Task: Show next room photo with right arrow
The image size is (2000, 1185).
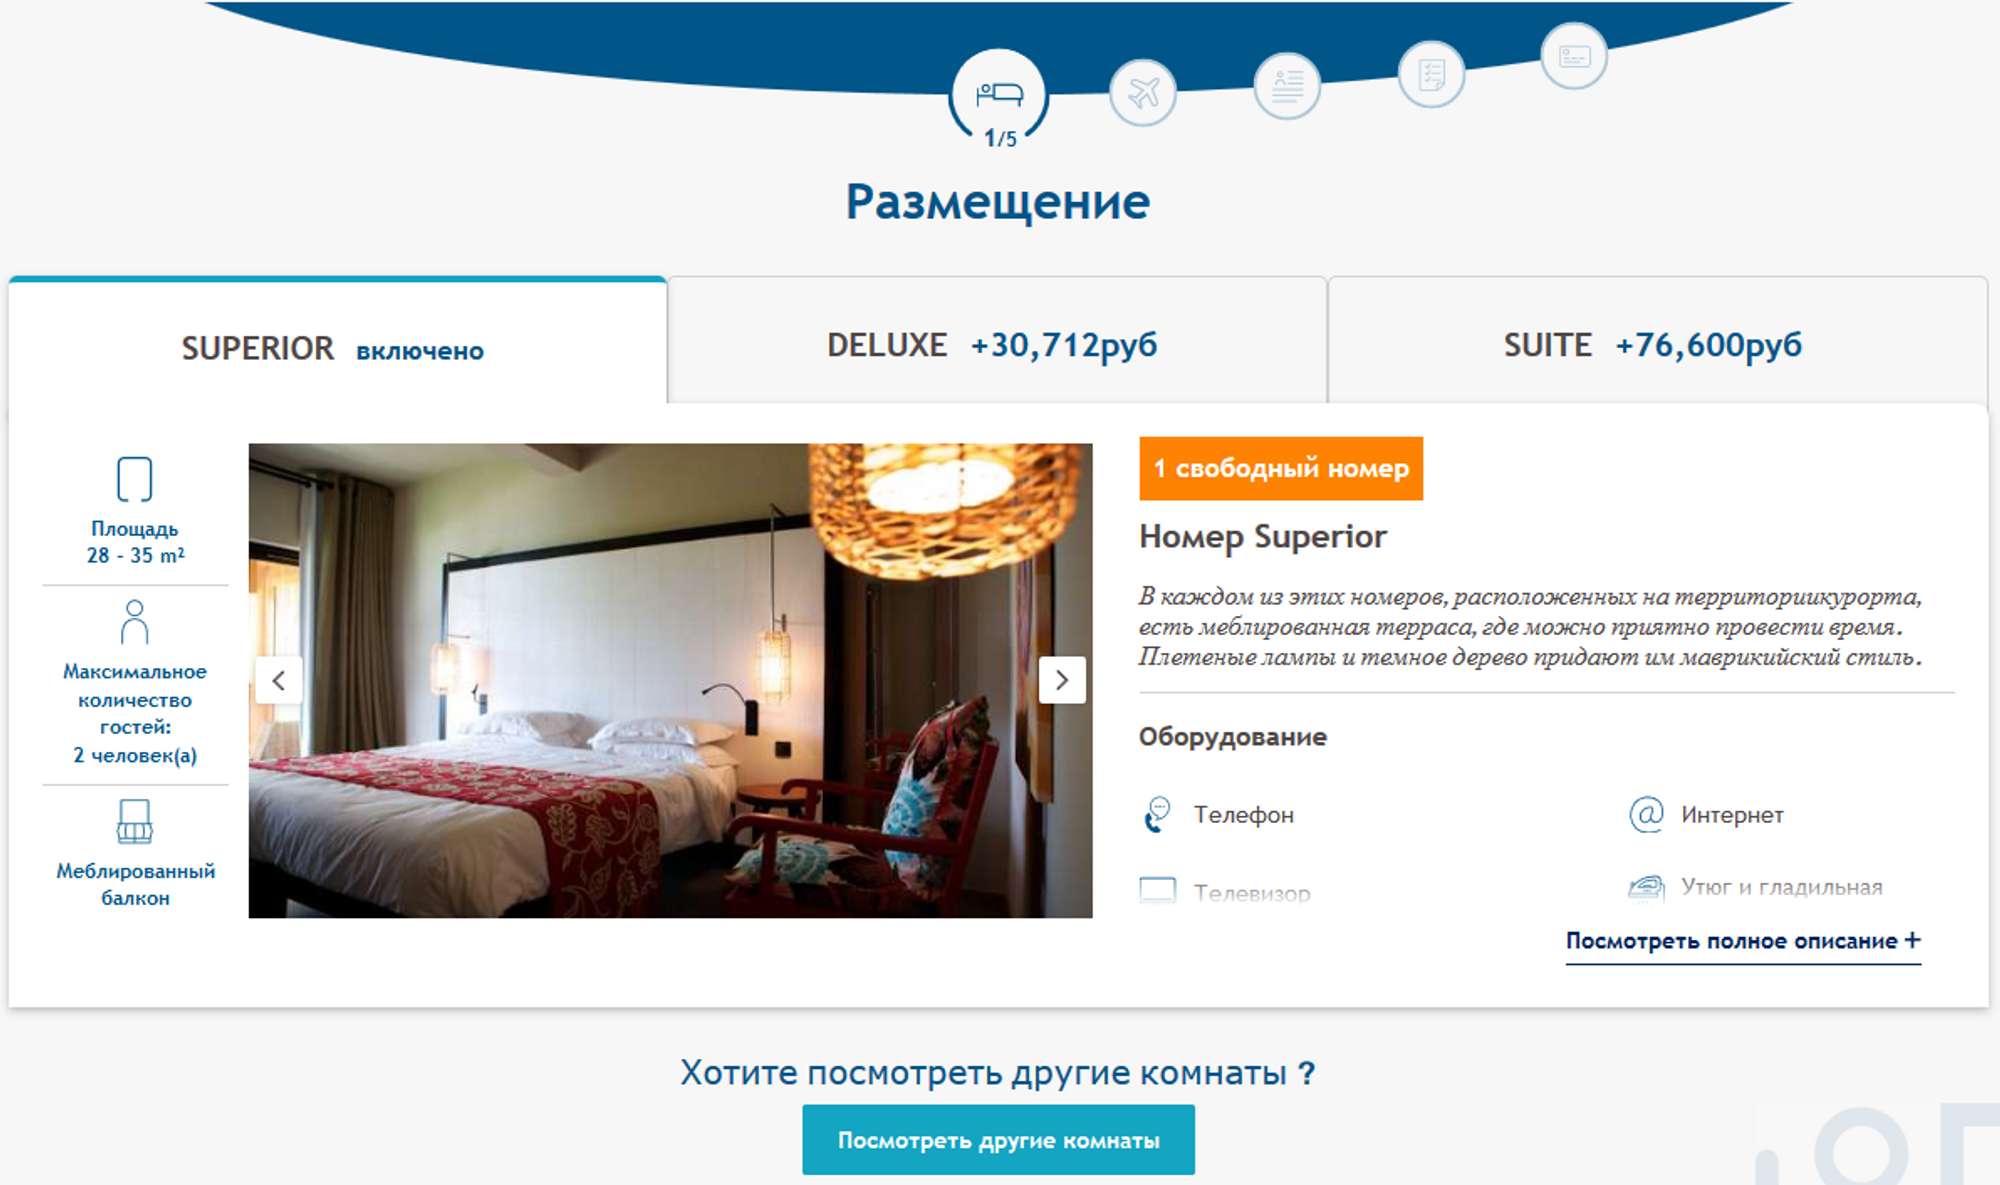Action: tap(1062, 681)
